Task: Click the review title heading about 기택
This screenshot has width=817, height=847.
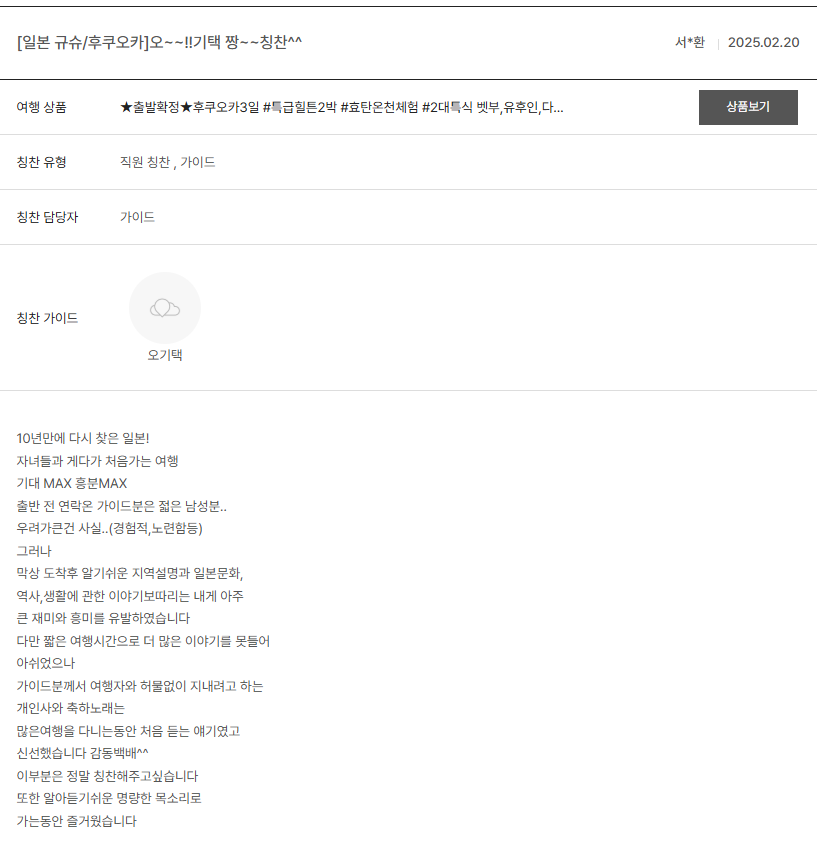Action: click(x=159, y=42)
